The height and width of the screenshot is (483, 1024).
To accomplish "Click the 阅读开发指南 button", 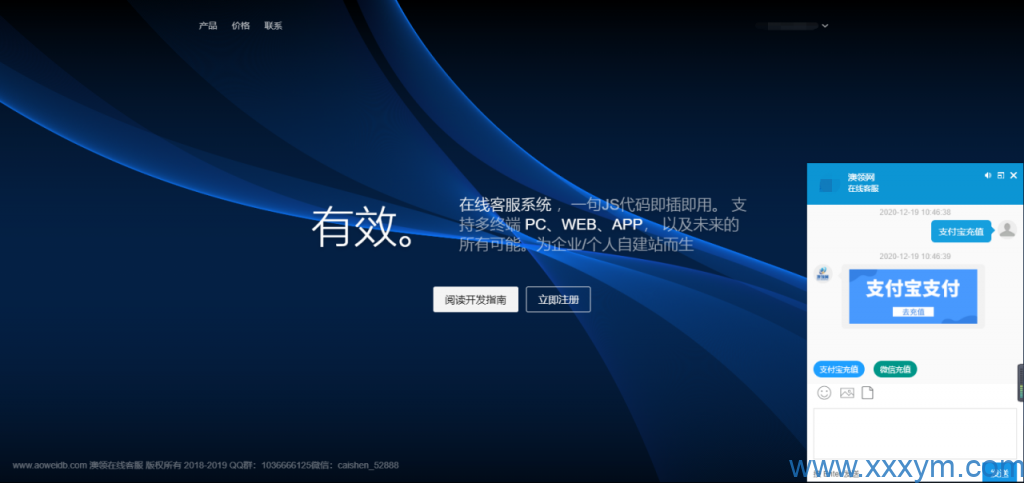I will [x=475, y=299].
